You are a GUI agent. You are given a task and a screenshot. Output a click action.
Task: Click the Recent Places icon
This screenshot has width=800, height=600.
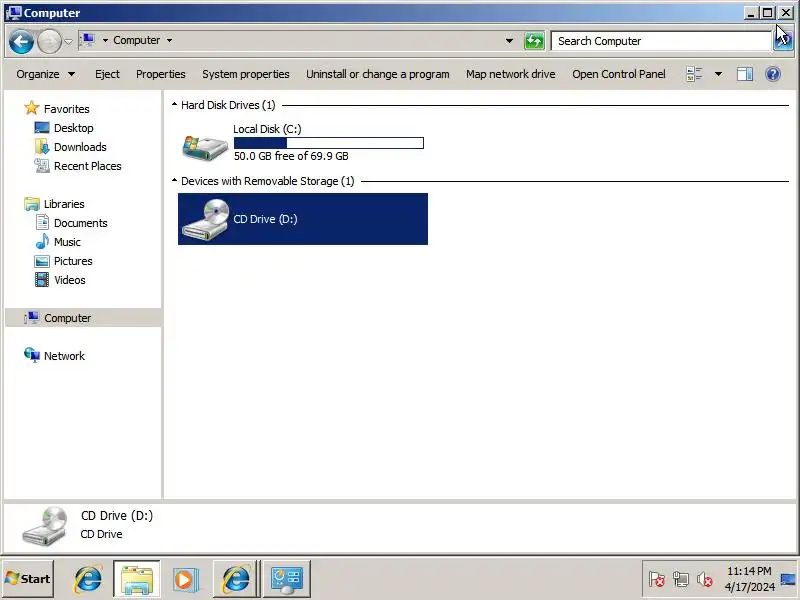[x=42, y=165]
